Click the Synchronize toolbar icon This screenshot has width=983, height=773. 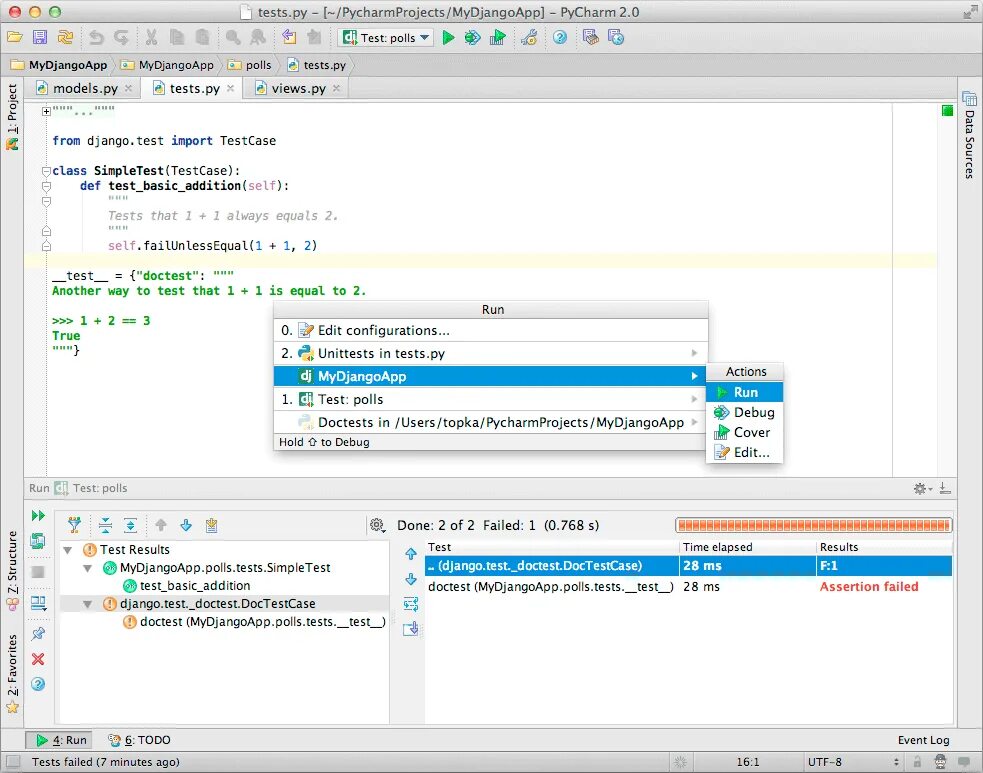(65, 38)
